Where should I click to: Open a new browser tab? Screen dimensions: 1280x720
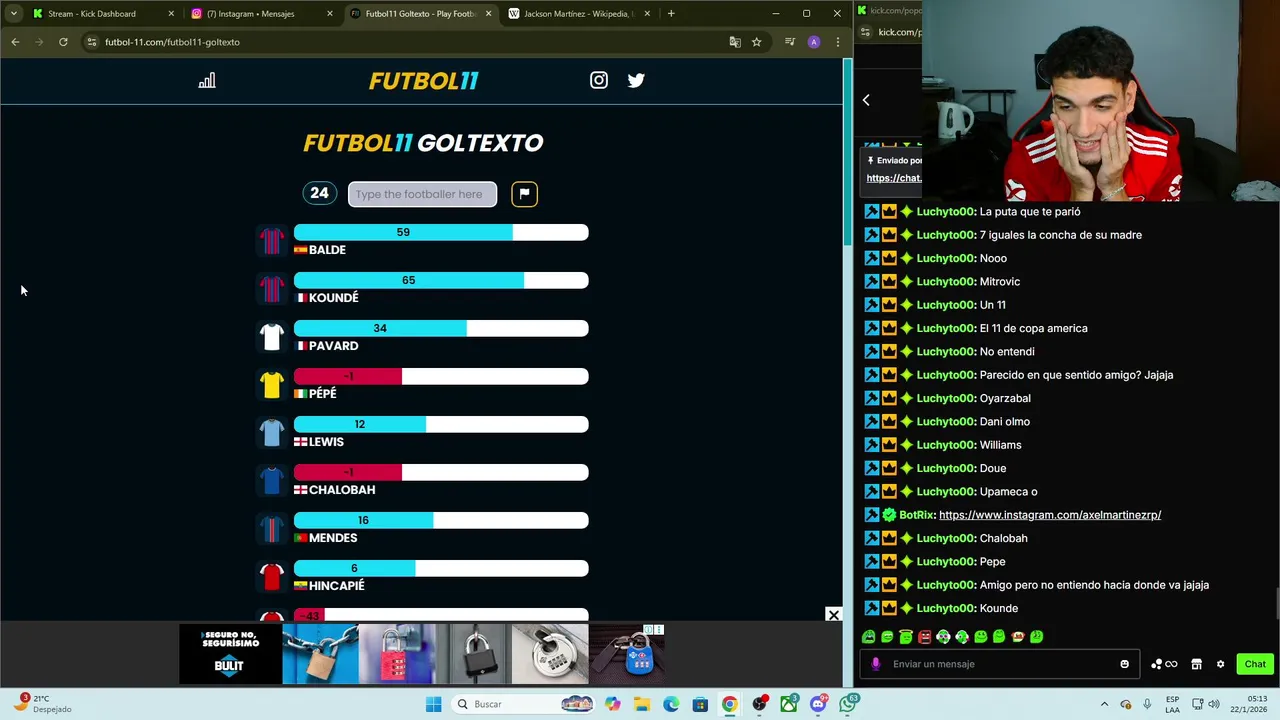pos(671,14)
